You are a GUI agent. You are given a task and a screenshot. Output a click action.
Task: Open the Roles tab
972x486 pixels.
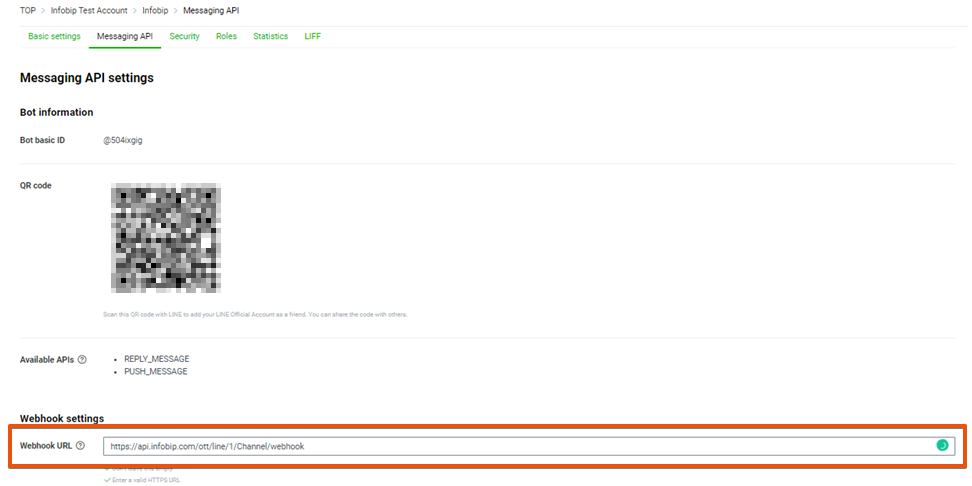coord(226,37)
